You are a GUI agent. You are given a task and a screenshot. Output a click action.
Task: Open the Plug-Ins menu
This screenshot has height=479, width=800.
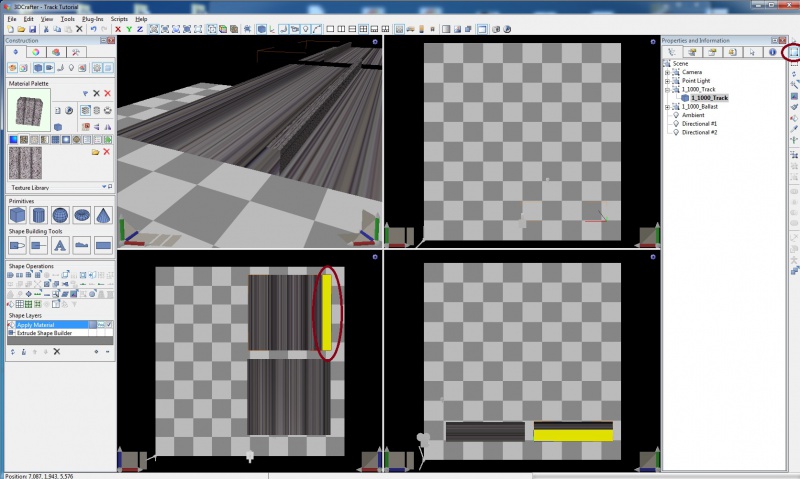tap(92, 19)
